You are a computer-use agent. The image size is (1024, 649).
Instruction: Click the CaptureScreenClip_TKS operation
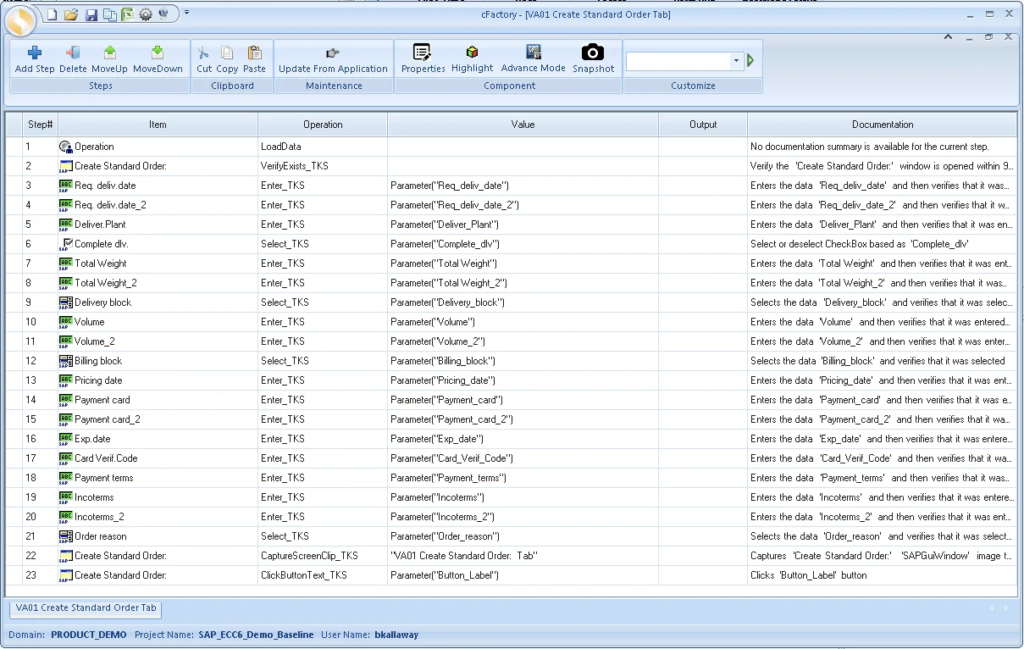[309, 556]
